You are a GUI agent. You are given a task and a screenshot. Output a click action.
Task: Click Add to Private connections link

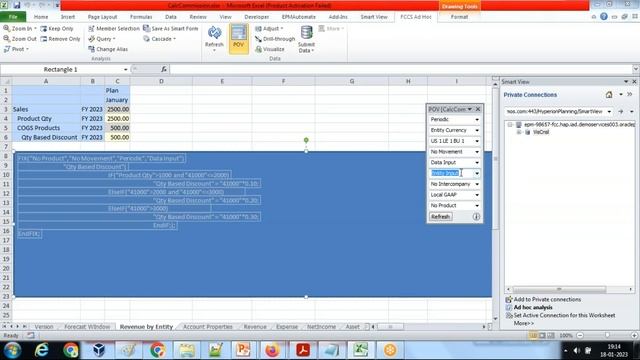coord(547,299)
